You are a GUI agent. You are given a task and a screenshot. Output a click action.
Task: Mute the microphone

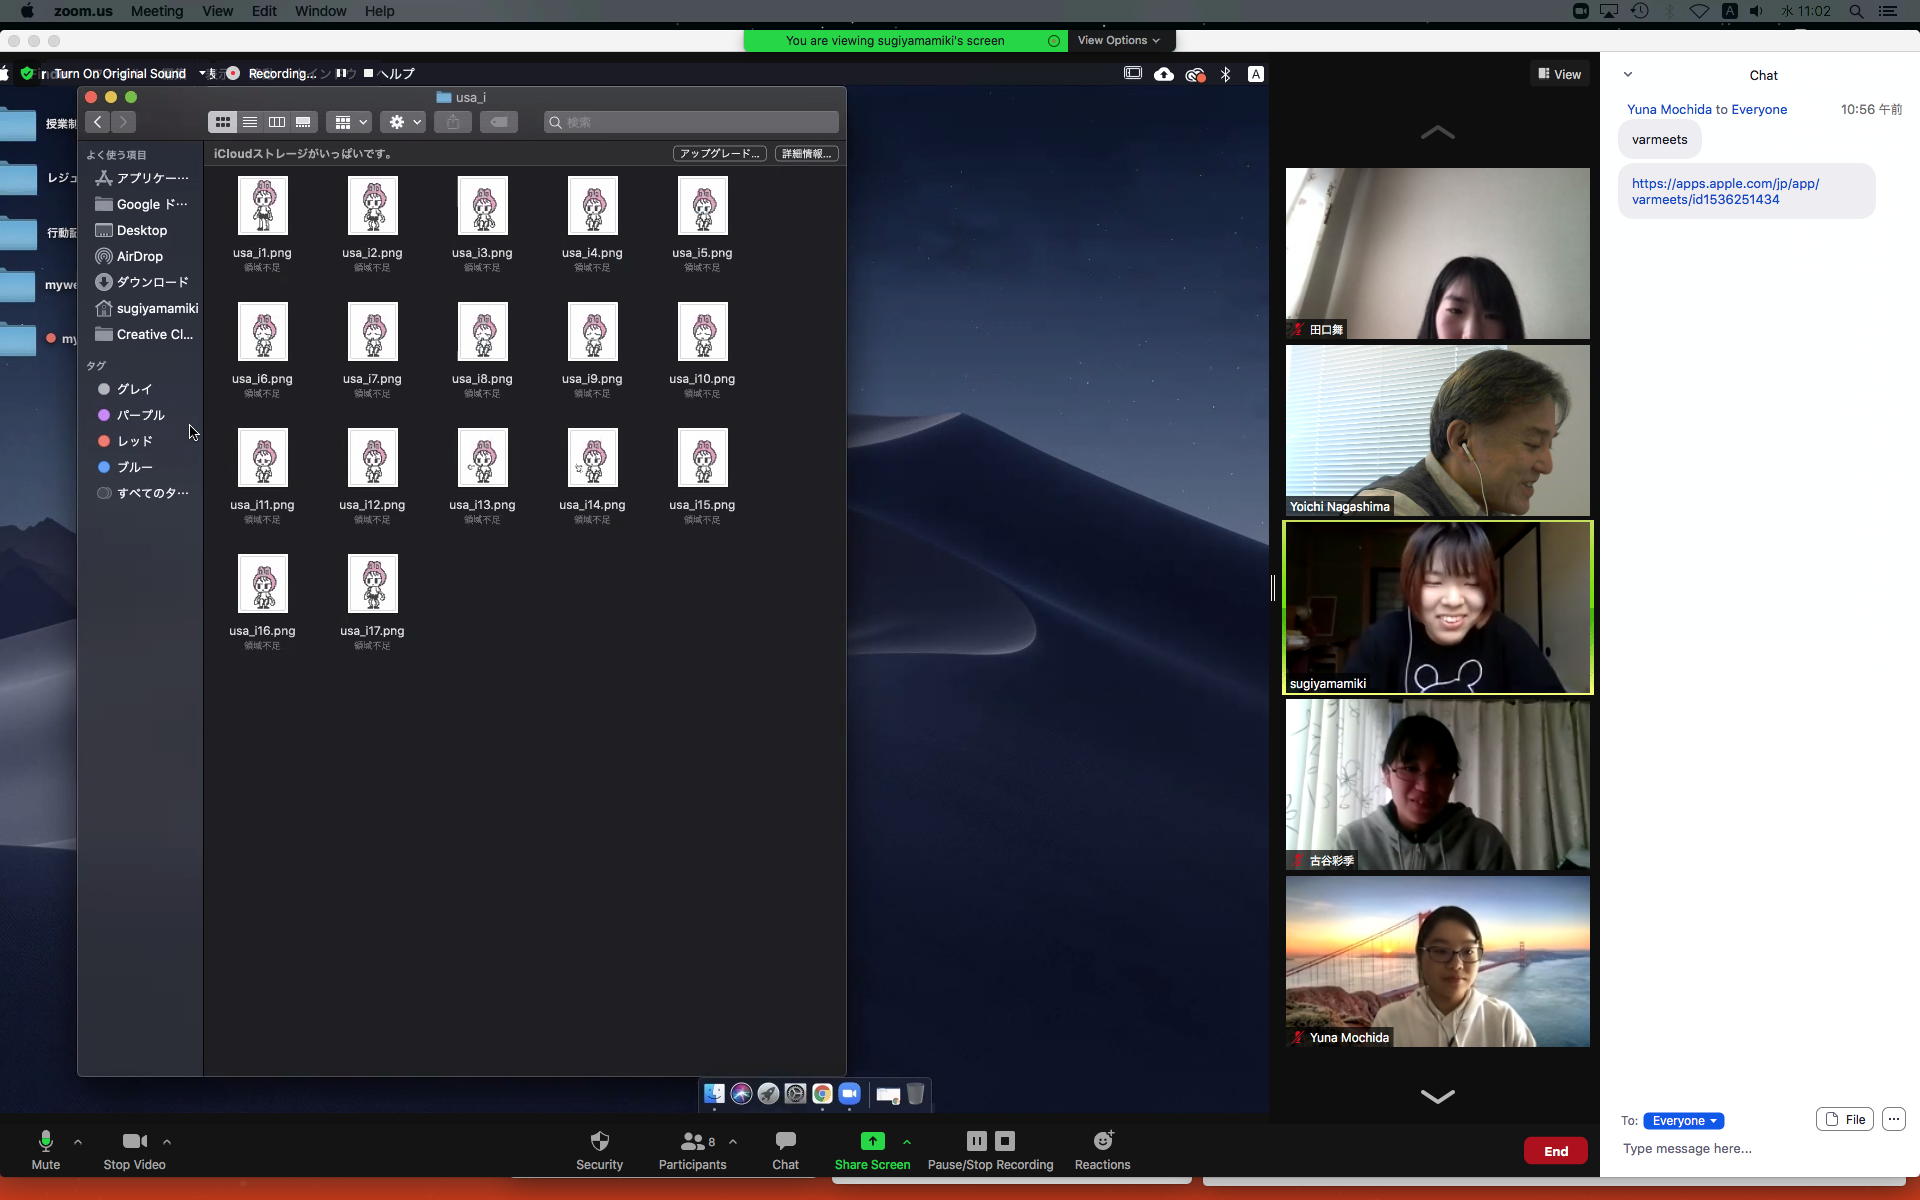pyautogui.click(x=45, y=1141)
